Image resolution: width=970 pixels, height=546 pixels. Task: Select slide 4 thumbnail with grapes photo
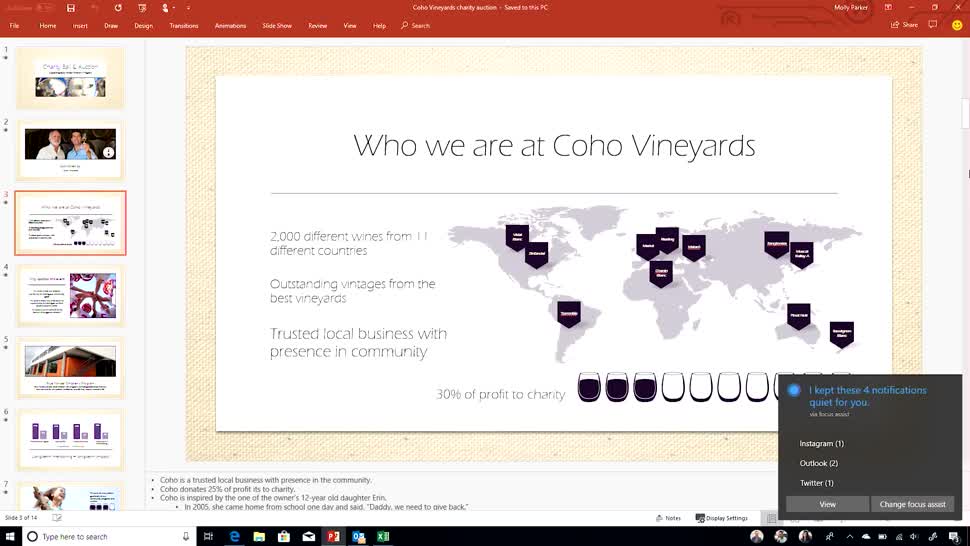pos(70,296)
